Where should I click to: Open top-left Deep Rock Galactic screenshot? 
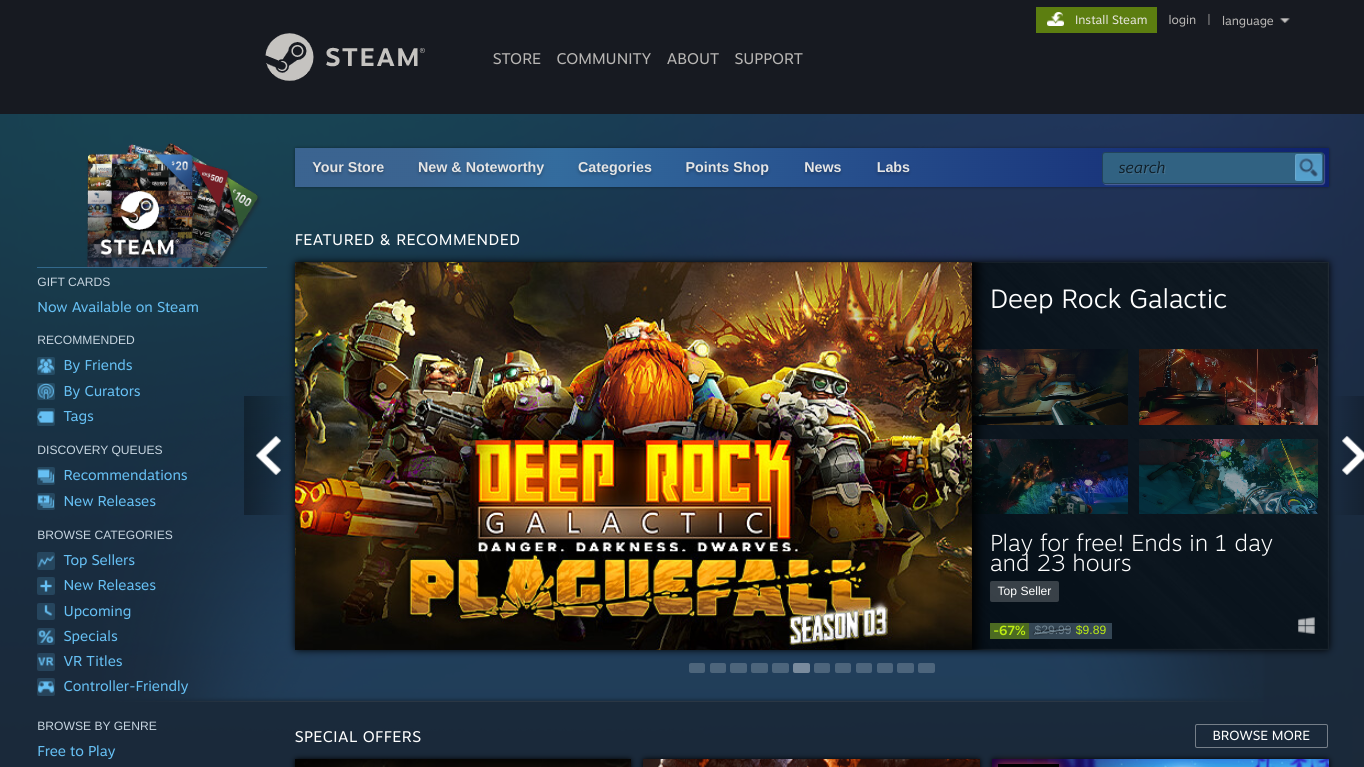click(1051, 387)
